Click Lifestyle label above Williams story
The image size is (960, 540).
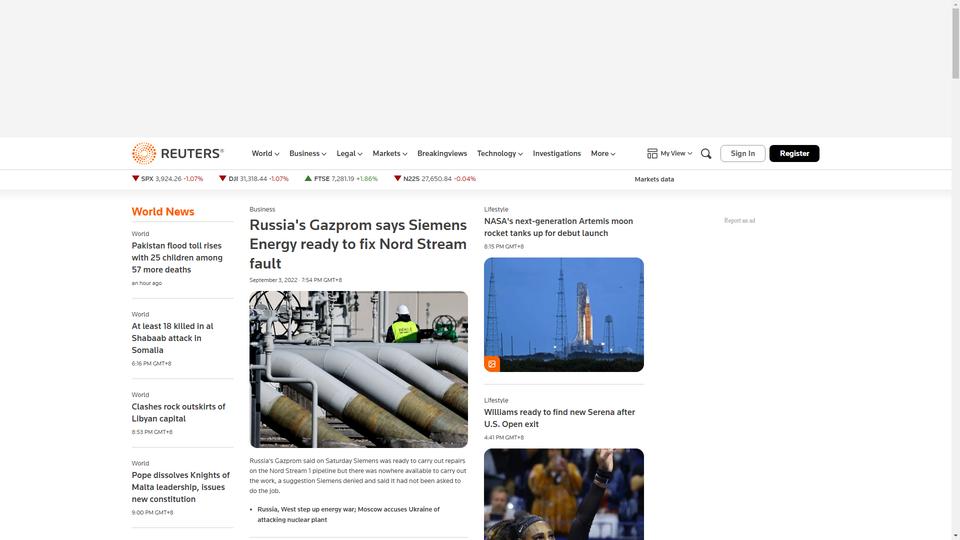coord(496,400)
